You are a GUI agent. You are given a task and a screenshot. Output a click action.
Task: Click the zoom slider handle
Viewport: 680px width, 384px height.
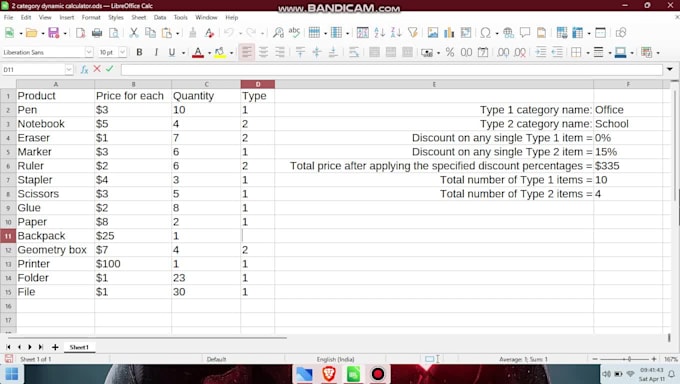[629, 359]
